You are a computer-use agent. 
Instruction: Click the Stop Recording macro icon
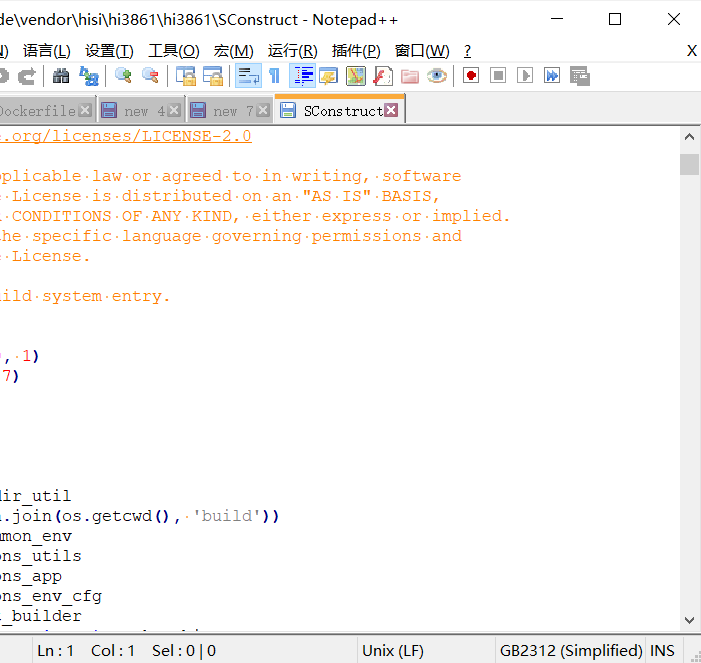[x=498, y=75]
